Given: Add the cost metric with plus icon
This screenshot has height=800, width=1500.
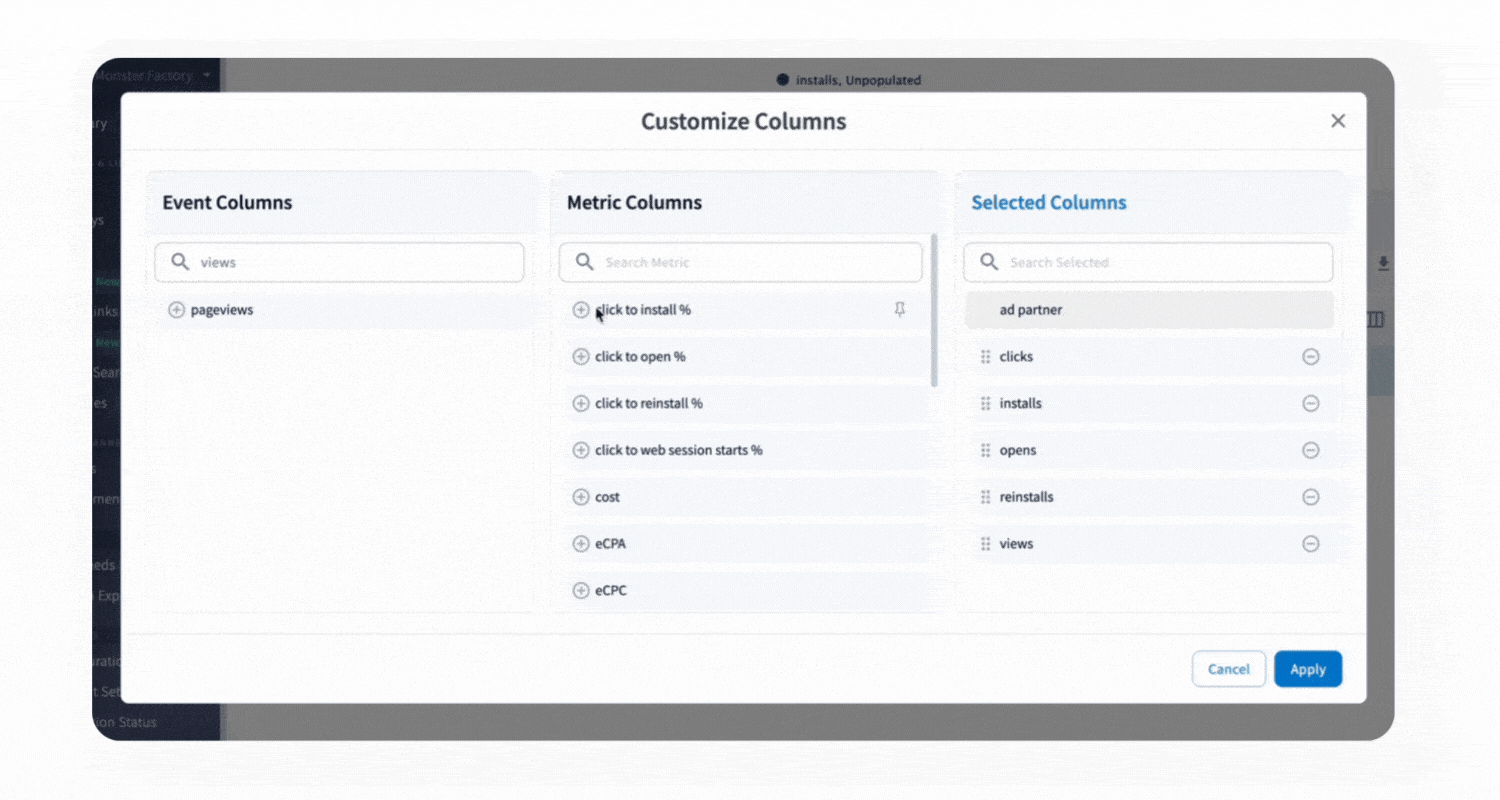Looking at the screenshot, I should point(580,497).
